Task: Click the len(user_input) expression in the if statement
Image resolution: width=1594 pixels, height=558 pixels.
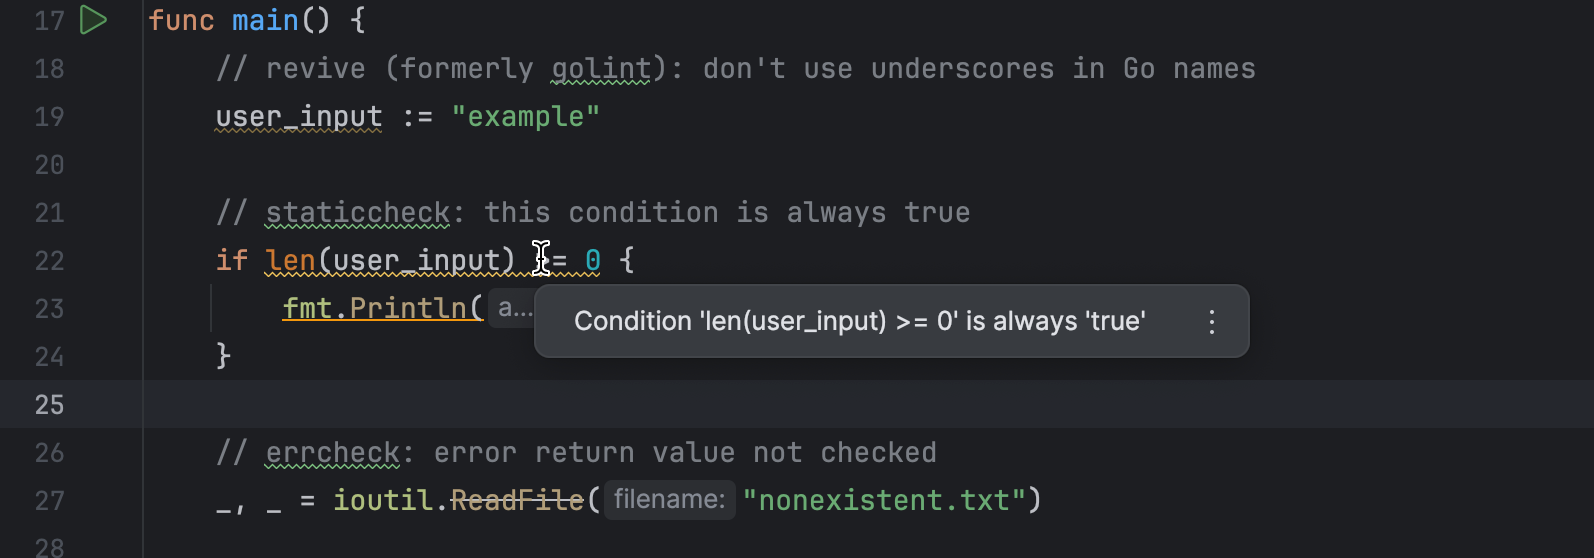Action: 390,261
